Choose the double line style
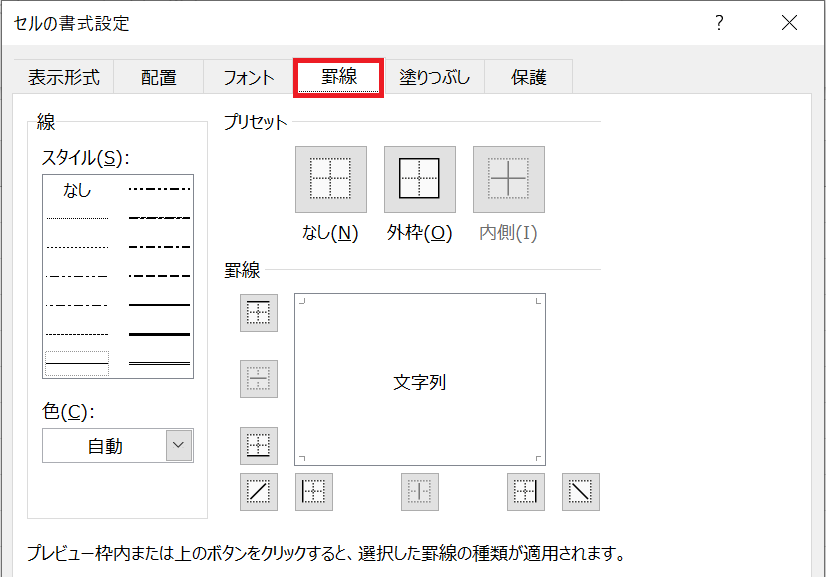This screenshot has height=577, width=826. click(x=159, y=362)
